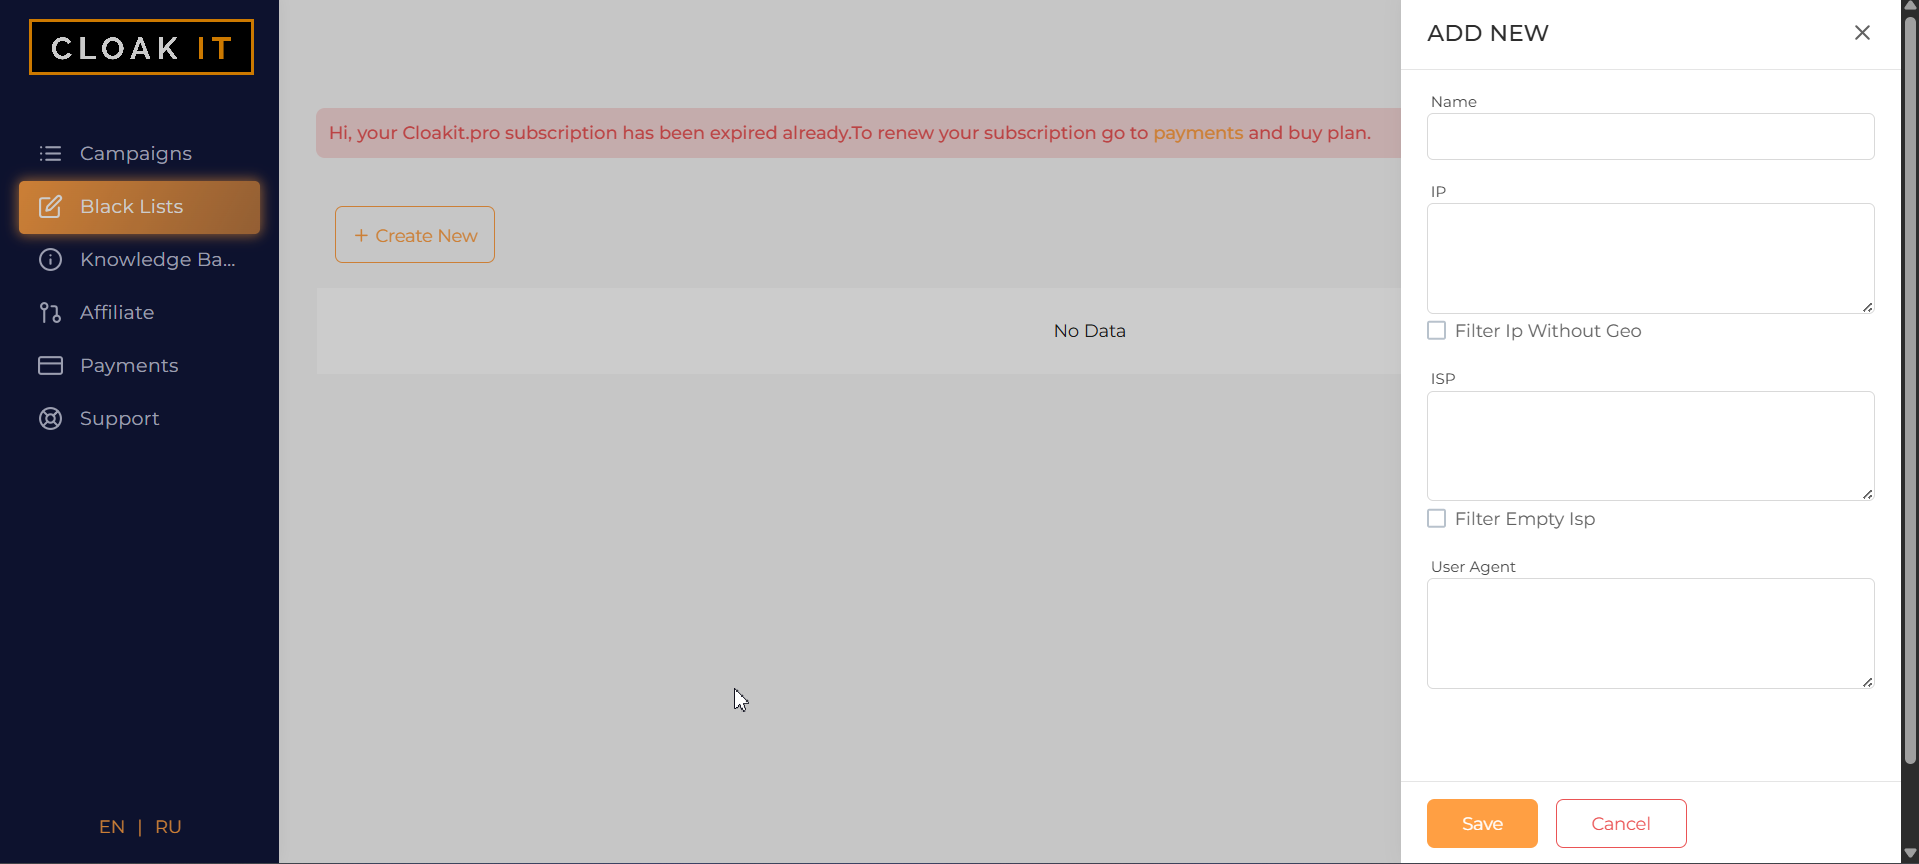The height and width of the screenshot is (864, 1919).
Task: Click the Black Lists edit icon
Action: 50,207
